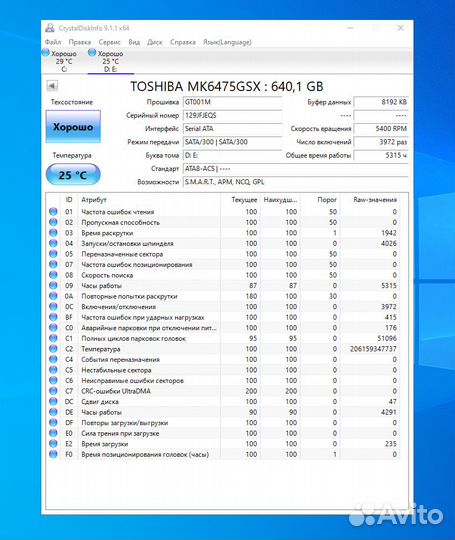Click status circle of attribute 0C row
Viewport: 455px width, 540px height.
pos(53,307)
